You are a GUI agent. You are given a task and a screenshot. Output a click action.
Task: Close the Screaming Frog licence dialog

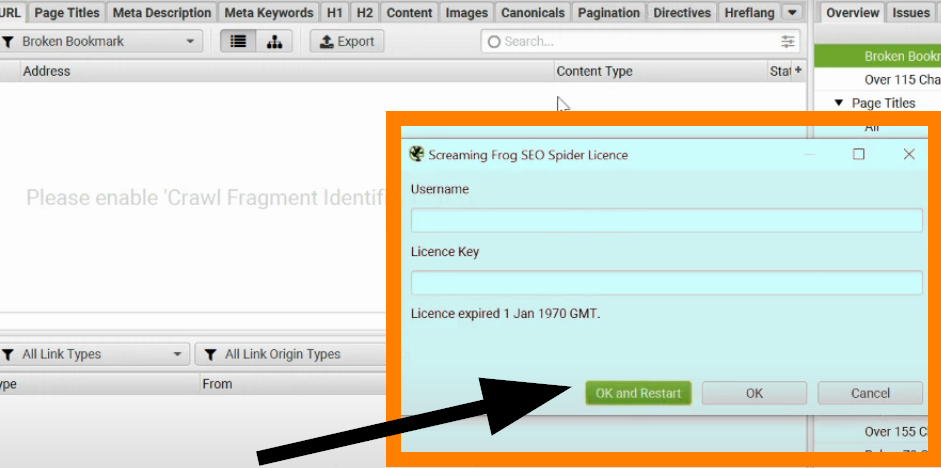(x=909, y=154)
